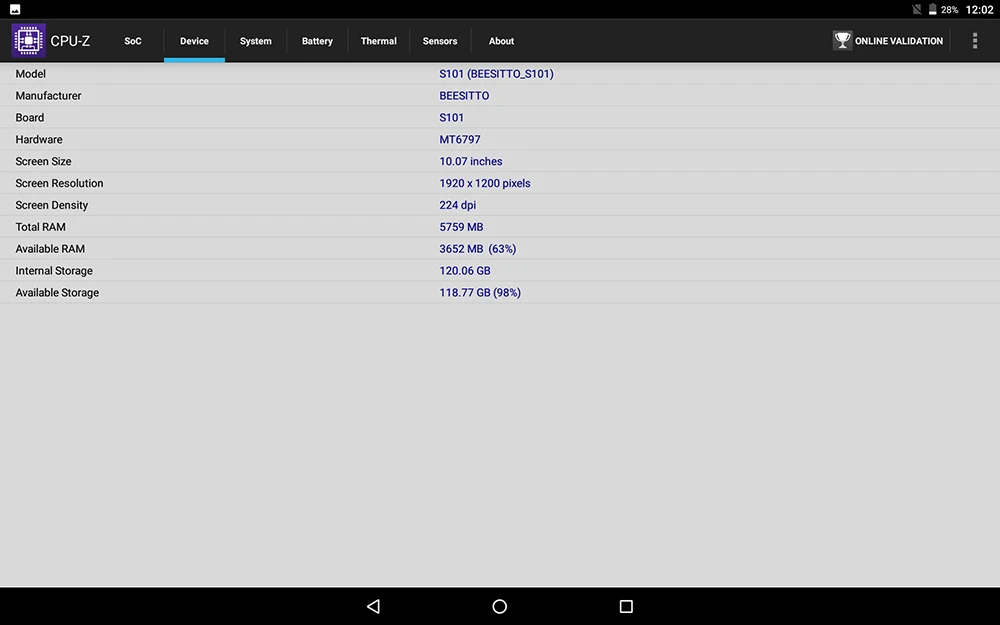The height and width of the screenshot is (625, 1000).
Task: Tap the CPU-Z app logo icon
Action: pos(28,40)
